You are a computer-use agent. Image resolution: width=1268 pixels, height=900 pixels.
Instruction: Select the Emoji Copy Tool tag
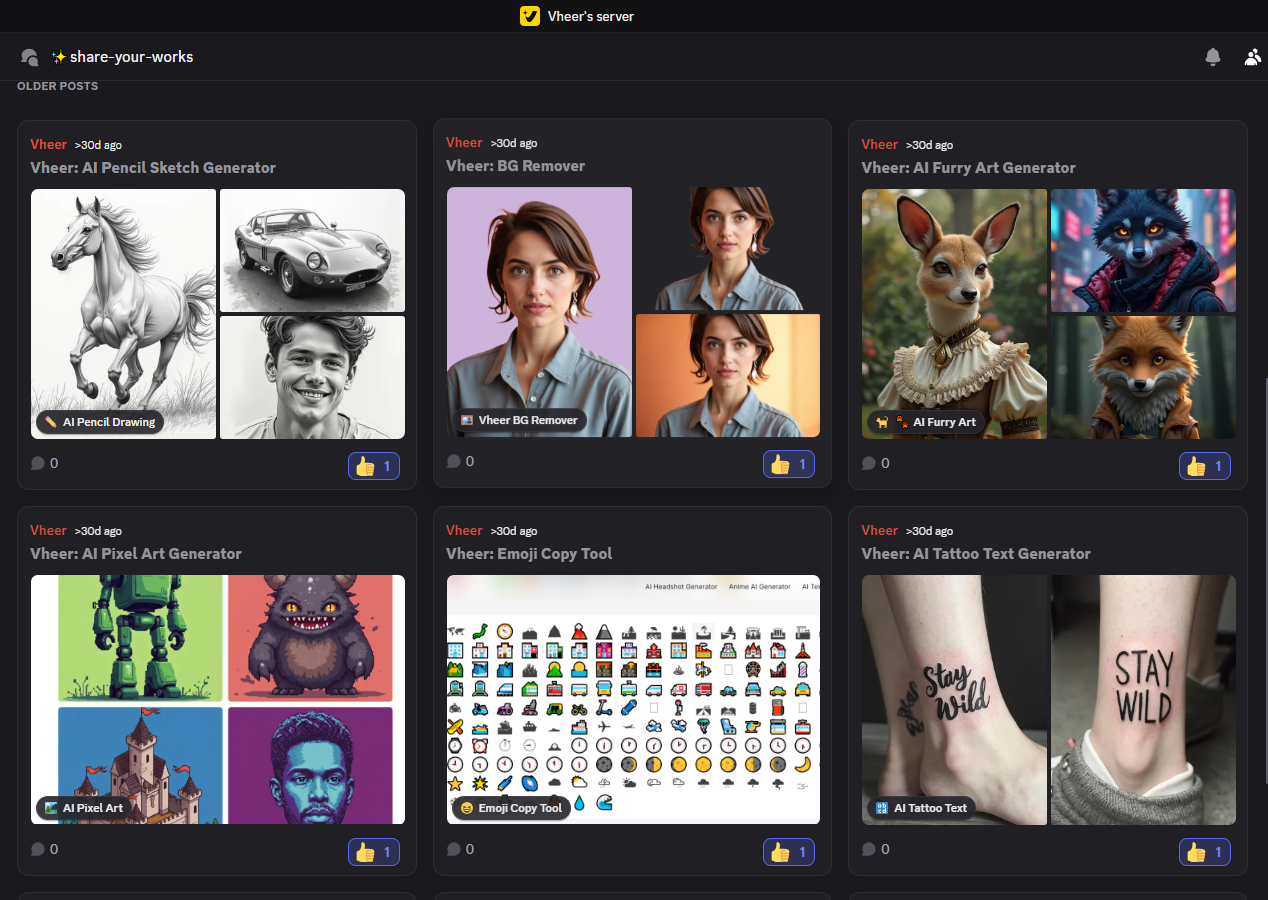coord(511,808)
